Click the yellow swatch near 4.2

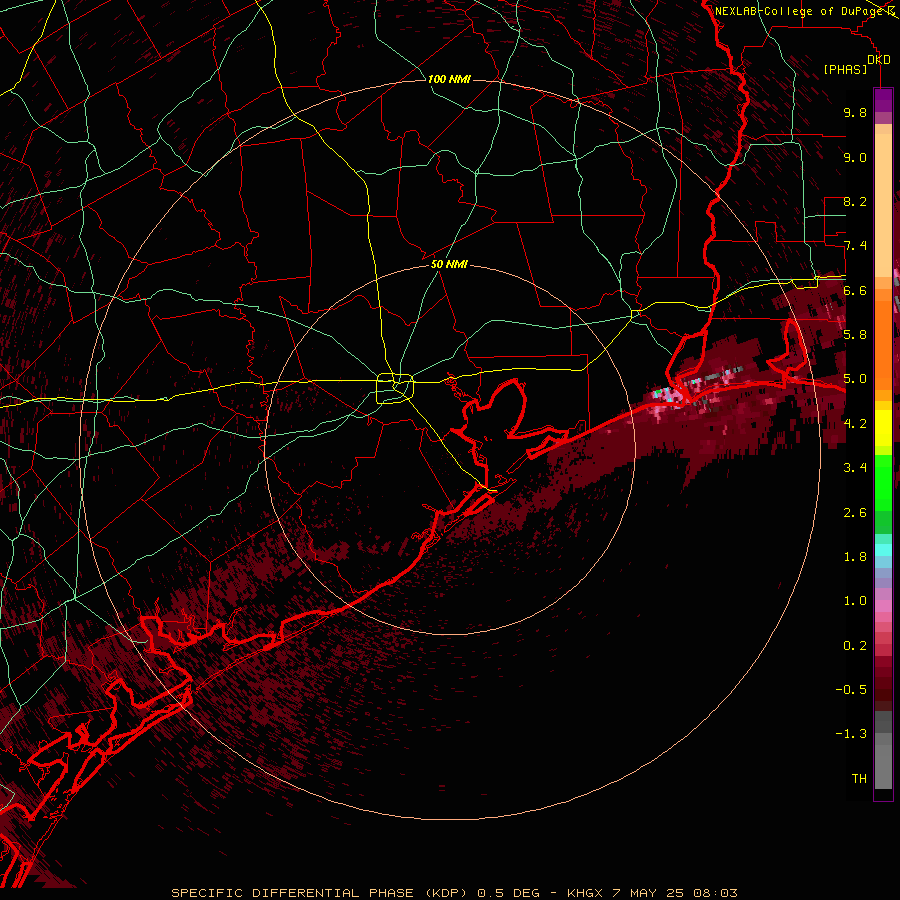(883, 428)
